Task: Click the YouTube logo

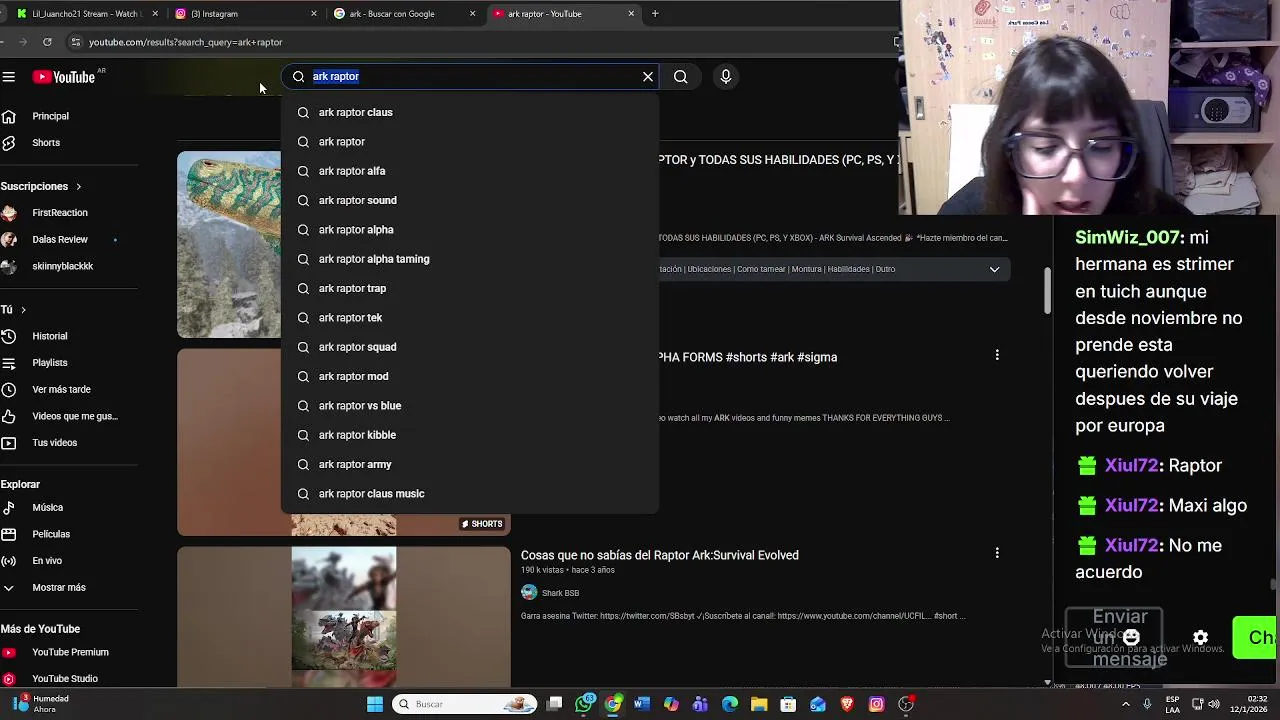Action: [x=63, y=77]
